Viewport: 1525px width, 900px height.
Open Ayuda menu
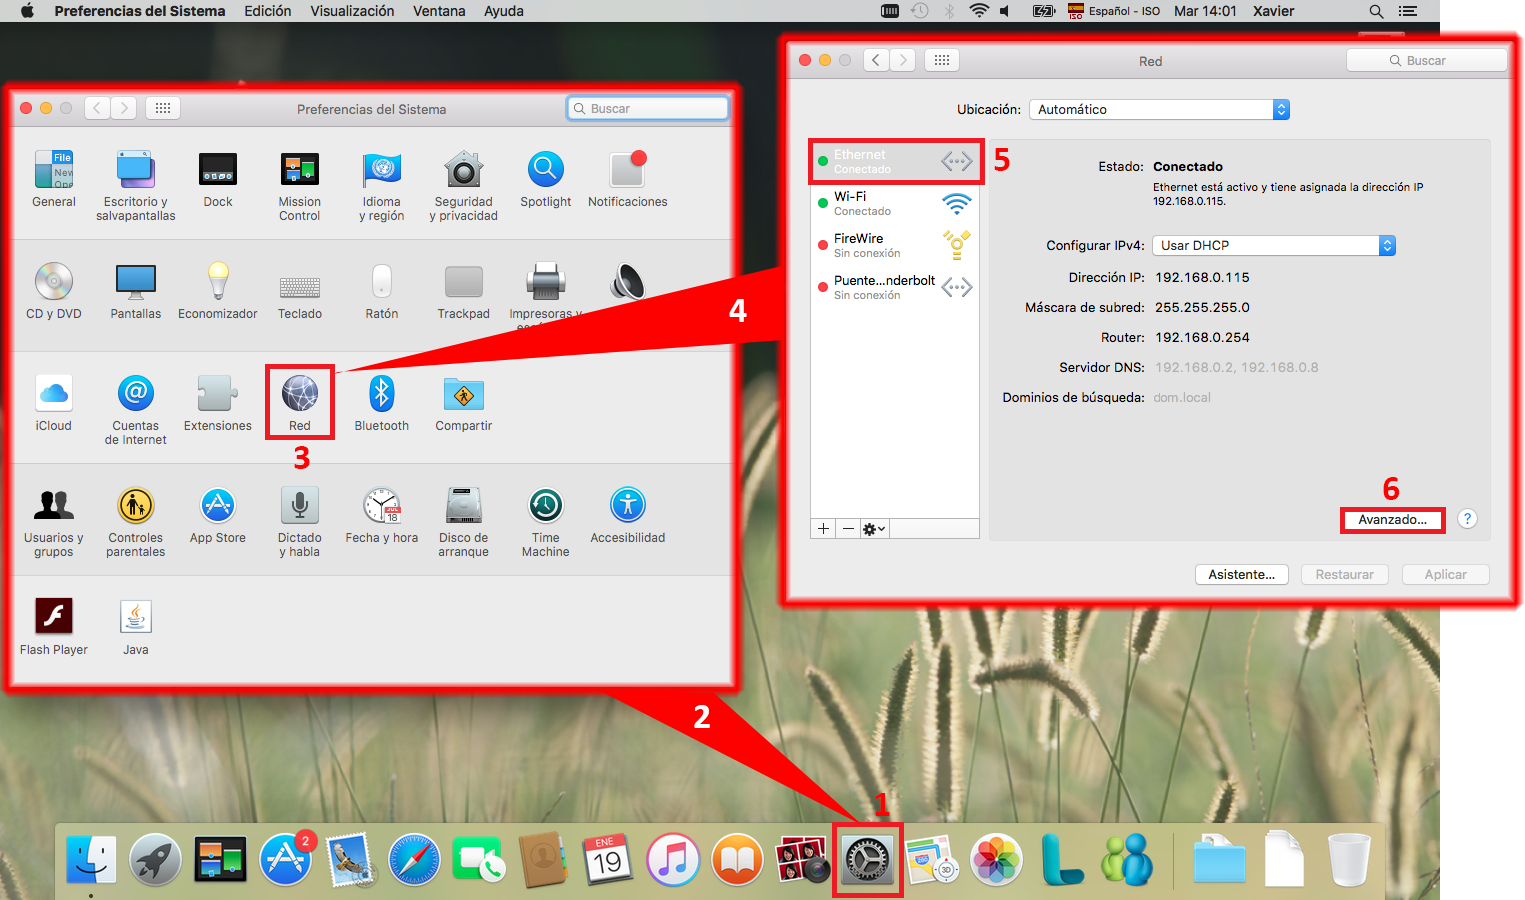coord(504,11)
